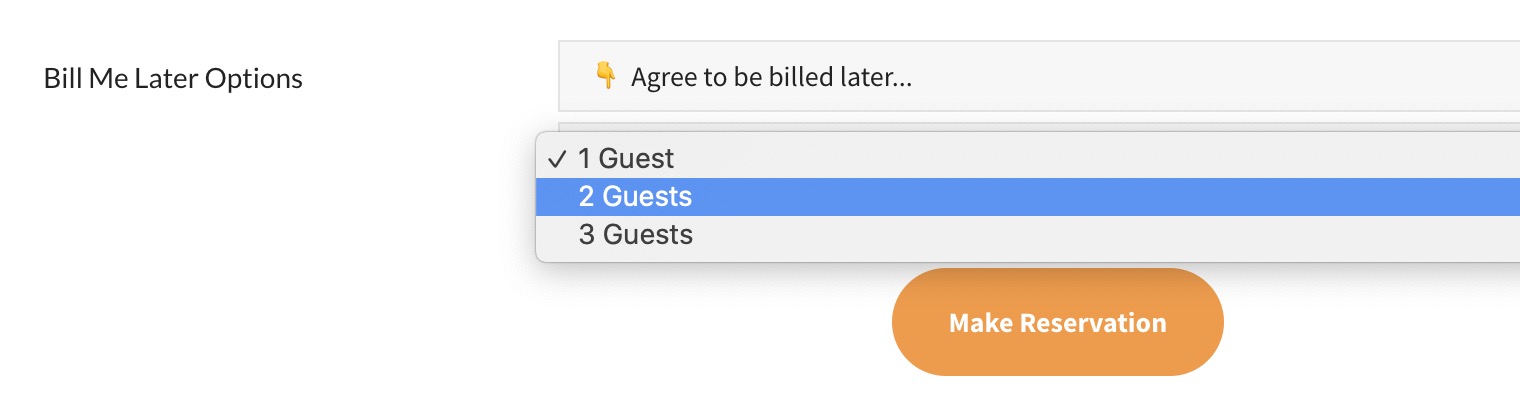The width and height of the screenshot is (1520, 416).
Task: Click the pointing-down hand emoji icon
Action: pos(605,77)
